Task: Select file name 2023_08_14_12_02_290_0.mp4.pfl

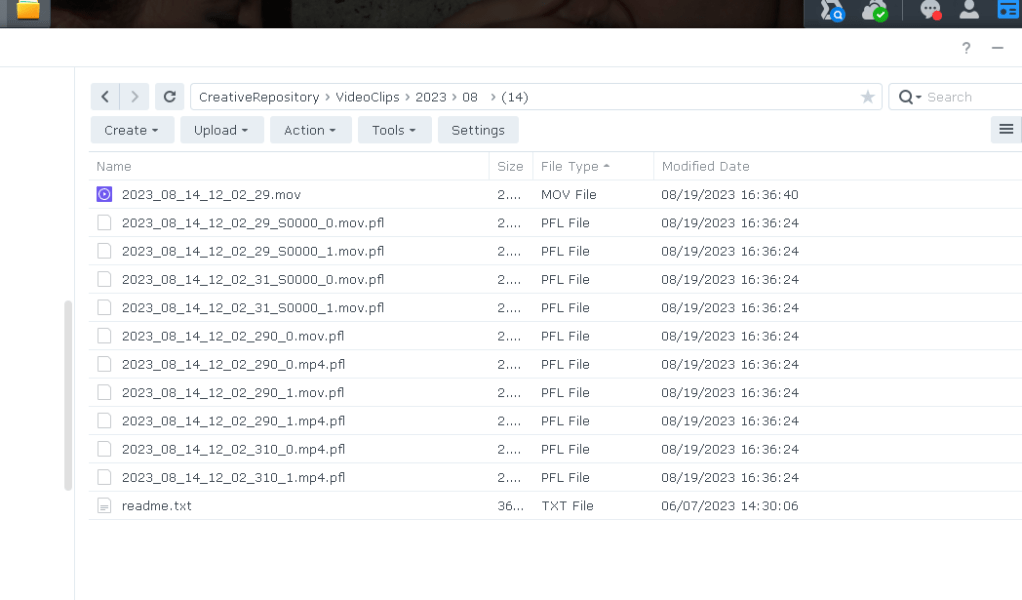Action: click(233, 364)
